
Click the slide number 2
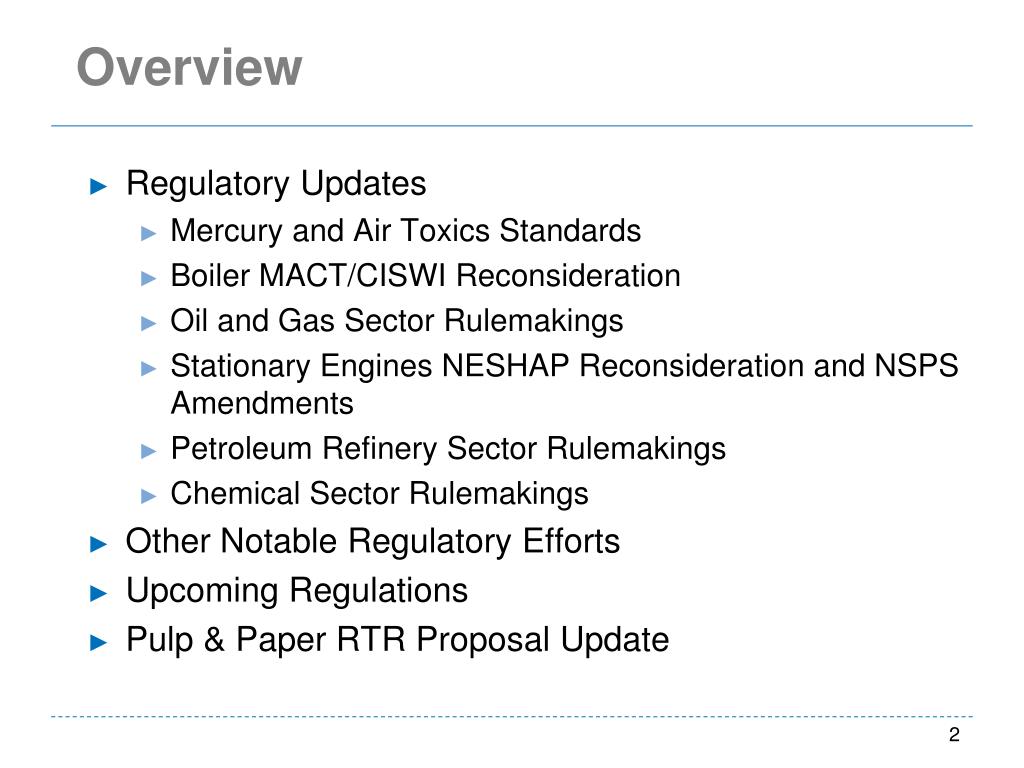coord(954,736)
